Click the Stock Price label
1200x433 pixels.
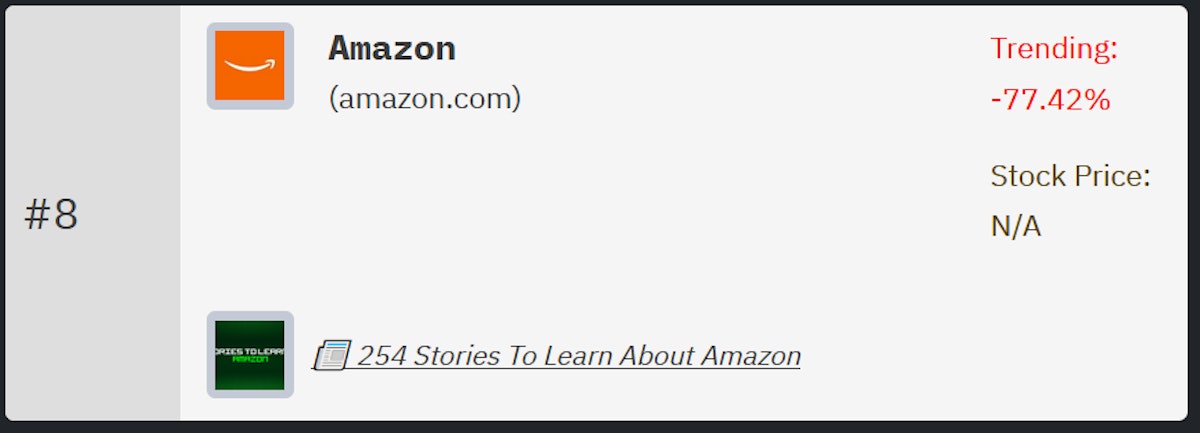click(x=1070, y=177)
